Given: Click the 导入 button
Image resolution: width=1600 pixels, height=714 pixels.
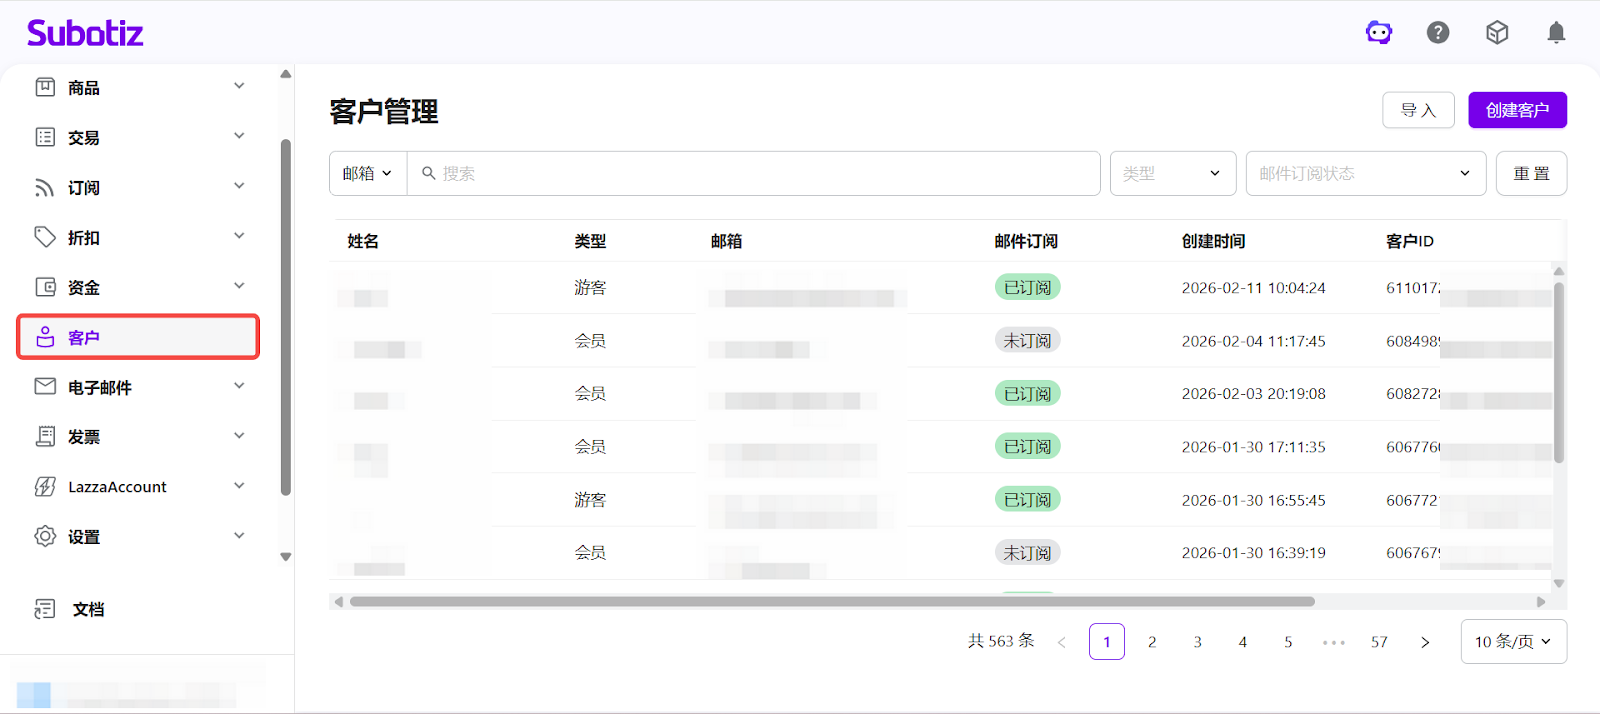Looking at the screenshot, I should tap(1418, 110).
